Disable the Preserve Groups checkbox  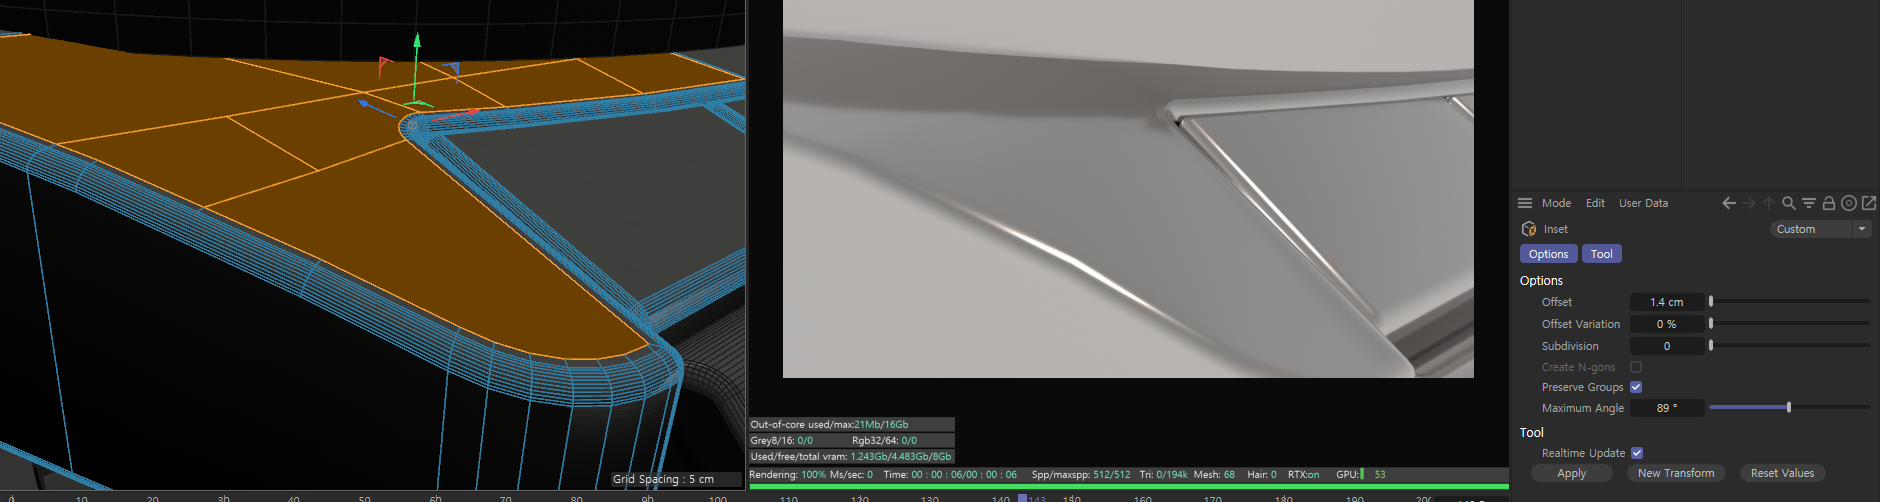coord(1636,387)
